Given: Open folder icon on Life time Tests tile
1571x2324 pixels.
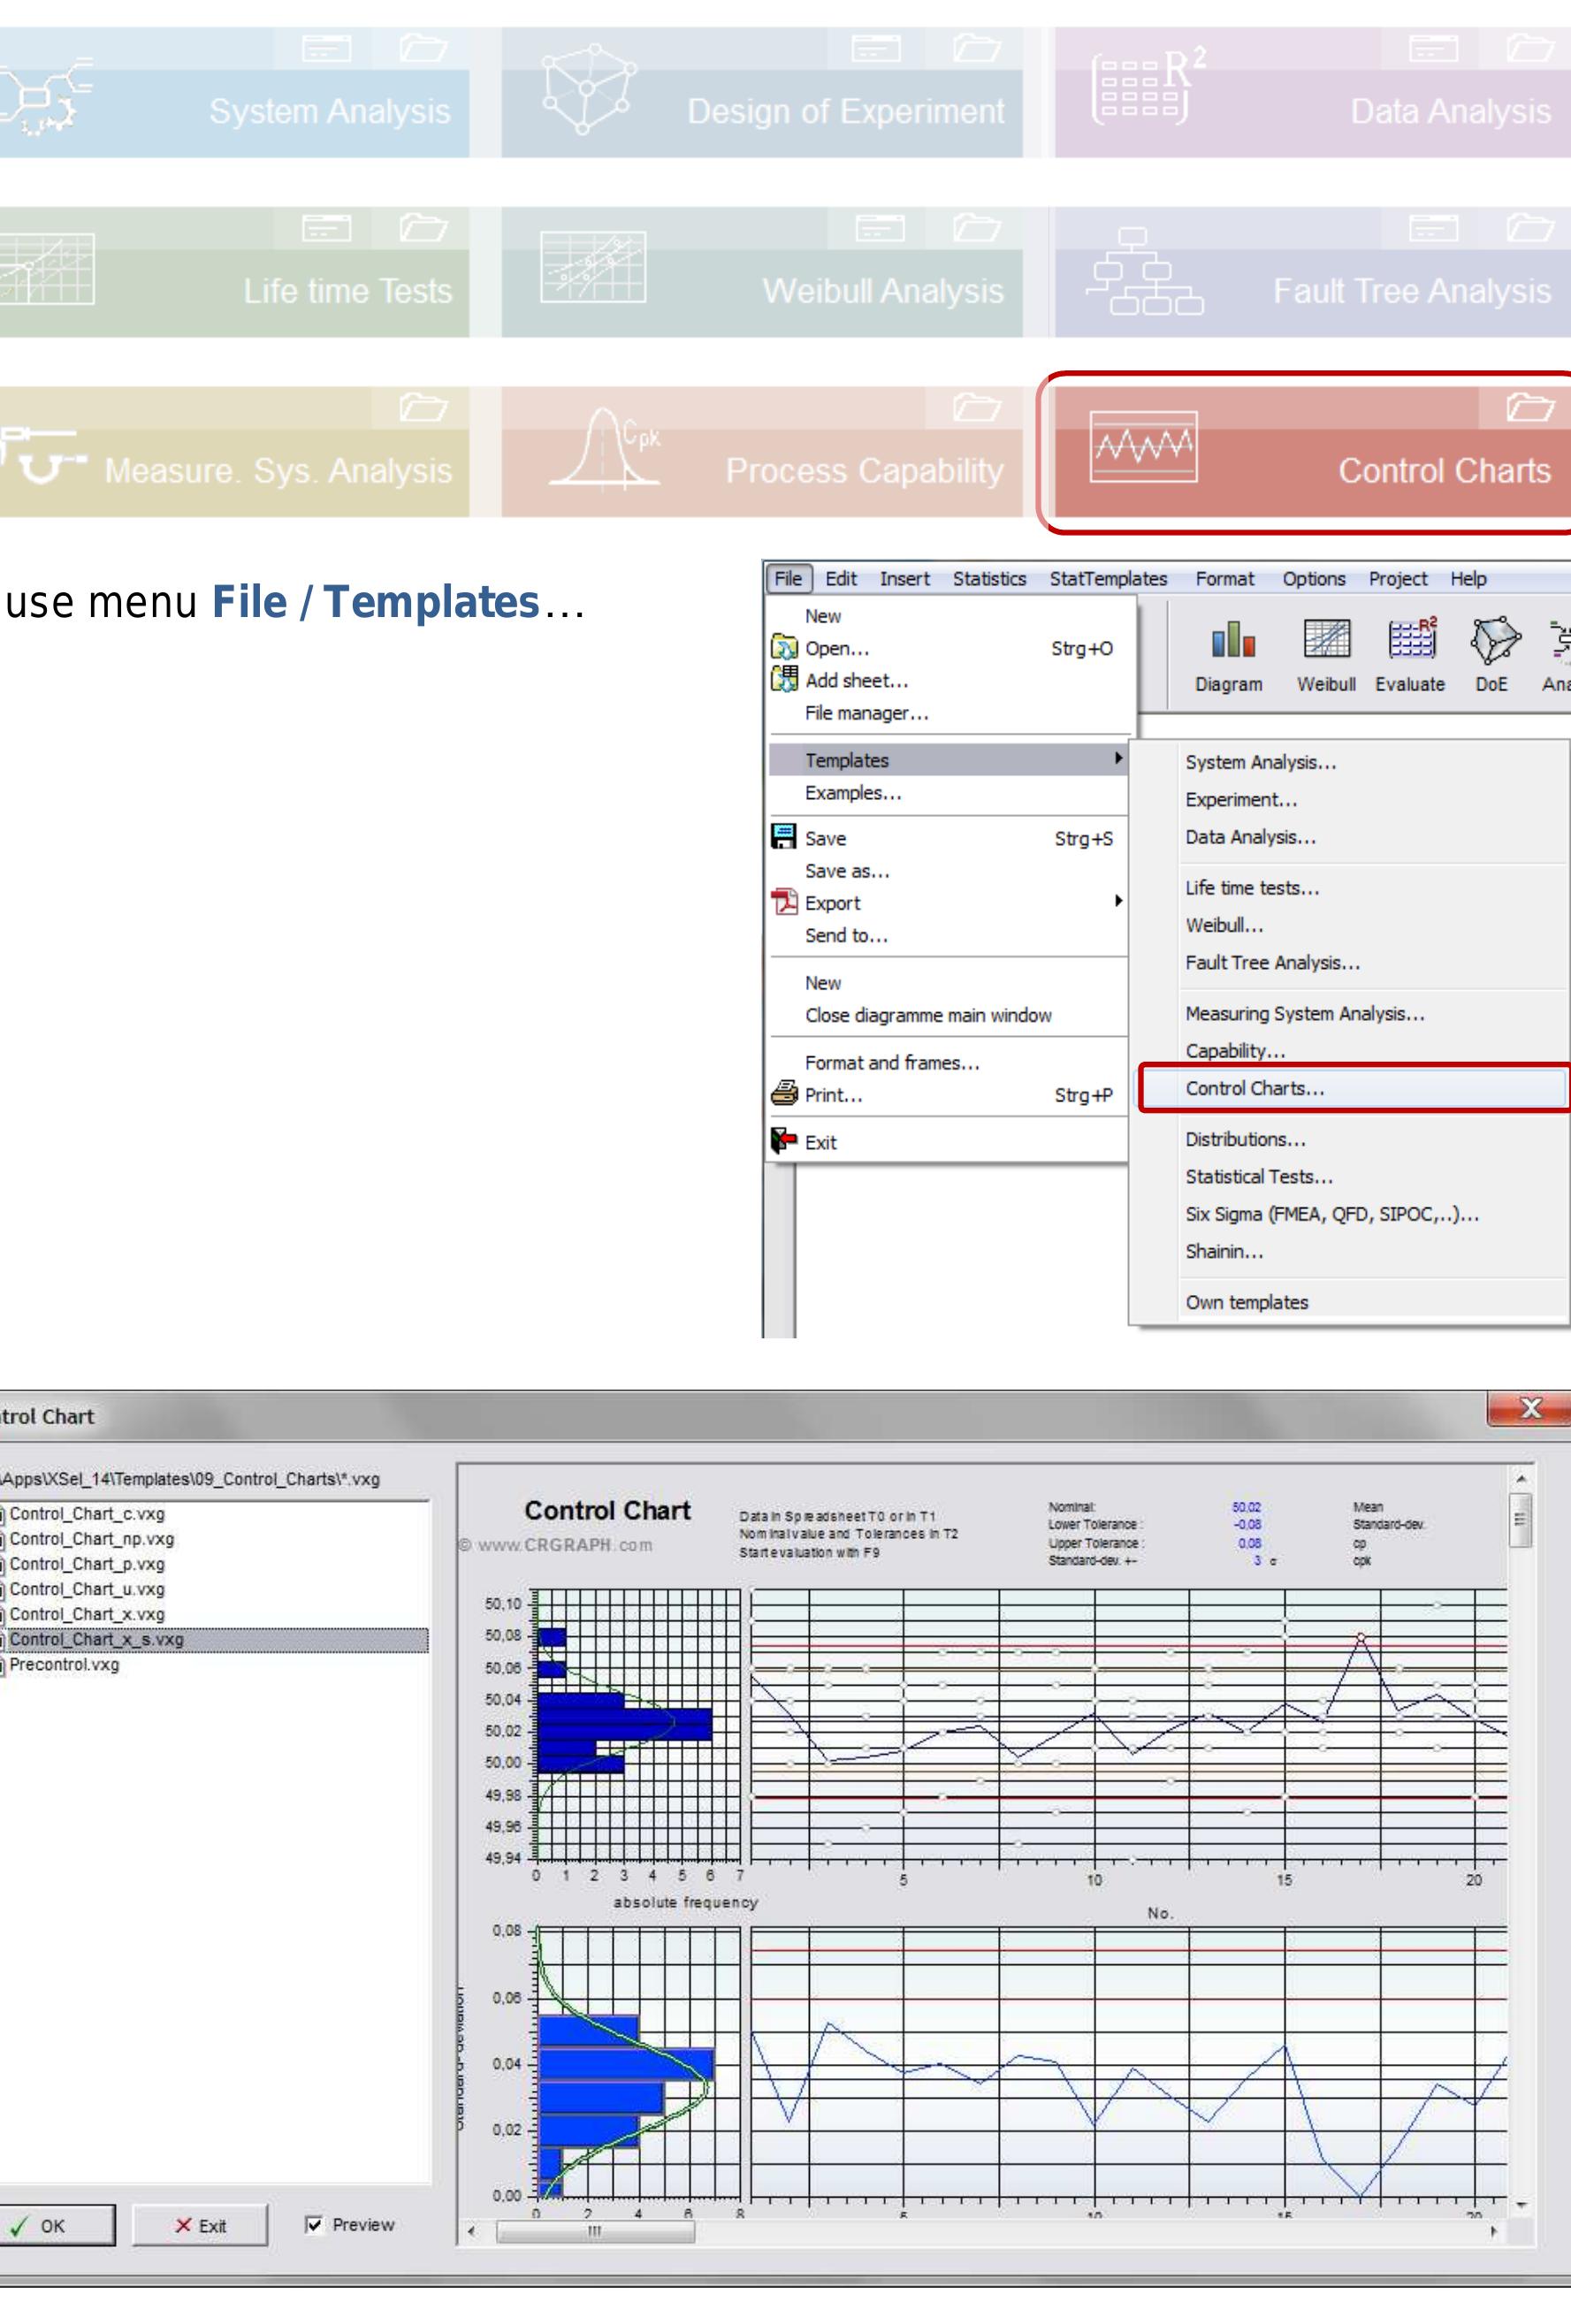Looking at the screenshot, I should pos(423,228).
